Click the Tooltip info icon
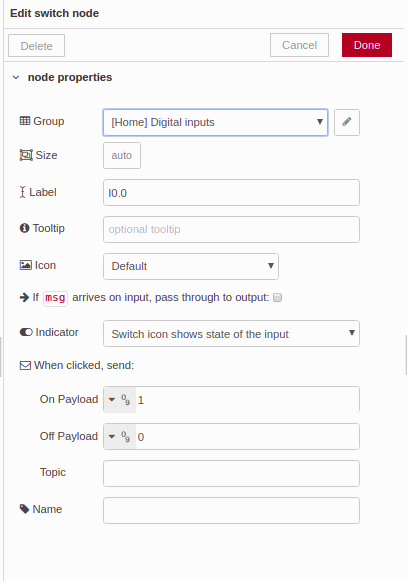This screenshot has width=407, height=581. coord(24,228)
